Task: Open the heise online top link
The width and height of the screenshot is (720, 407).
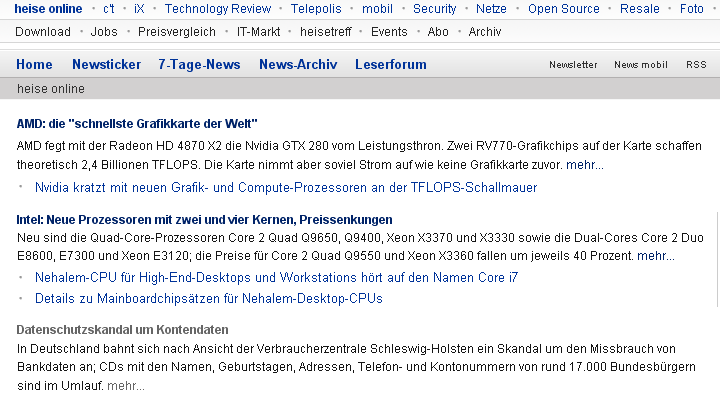Action: tap(48, 9)
